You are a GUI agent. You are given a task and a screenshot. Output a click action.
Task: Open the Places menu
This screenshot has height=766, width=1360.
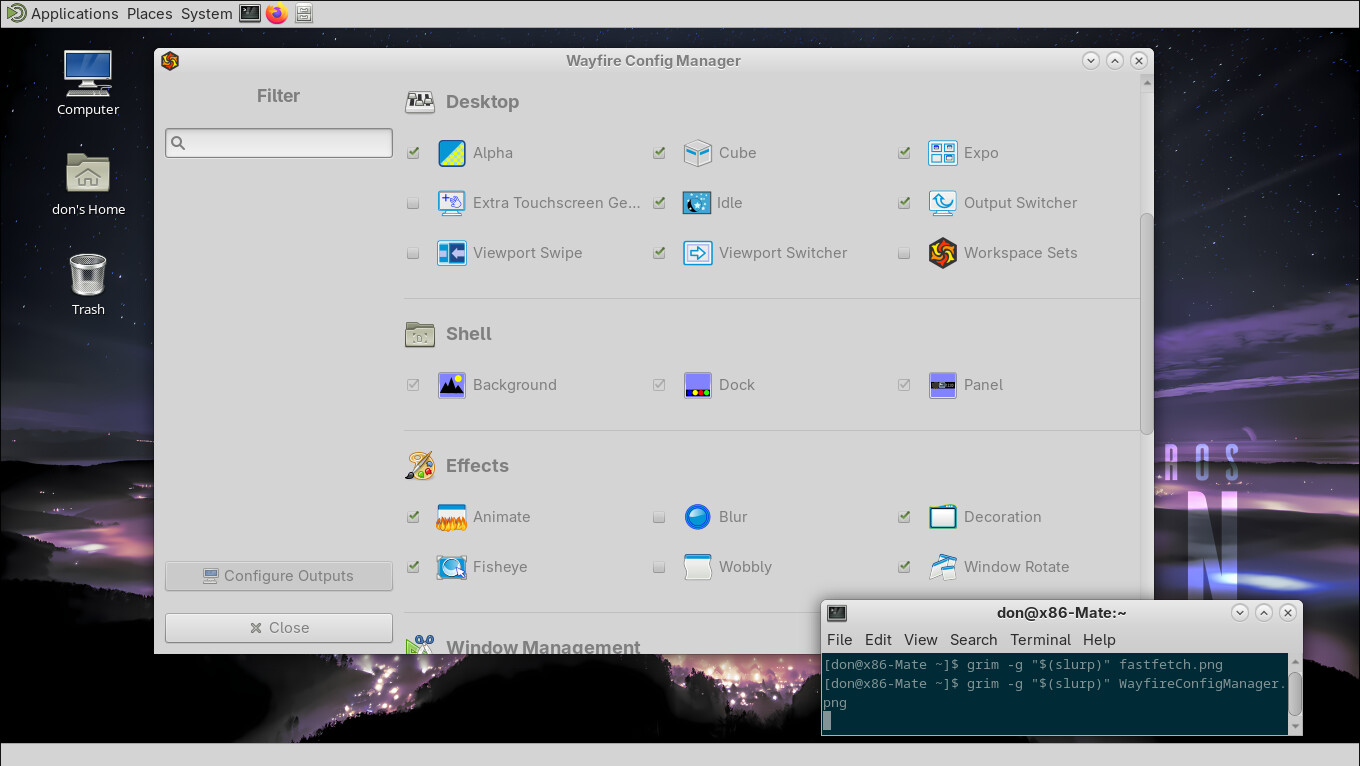point(150,14)
